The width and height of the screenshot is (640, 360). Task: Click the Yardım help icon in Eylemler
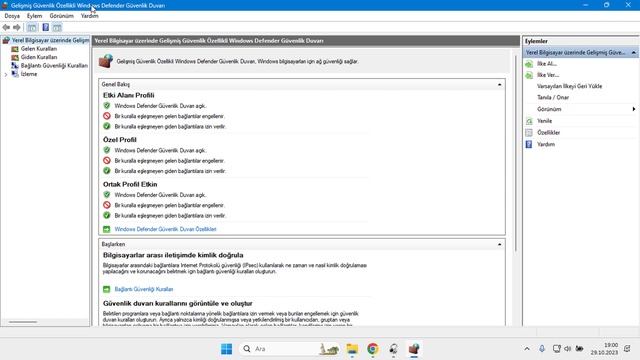529,144
